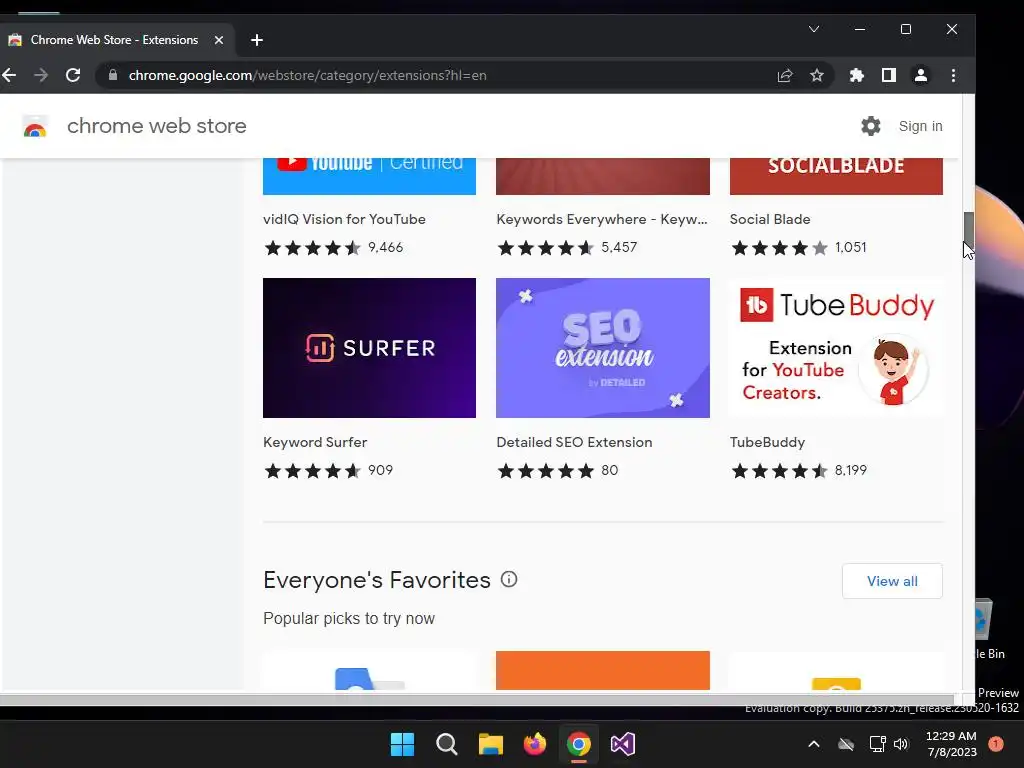The height and width of the screenshot is (768, 1024).
Task: Open a new tab with plus
Action: [257, 40]
